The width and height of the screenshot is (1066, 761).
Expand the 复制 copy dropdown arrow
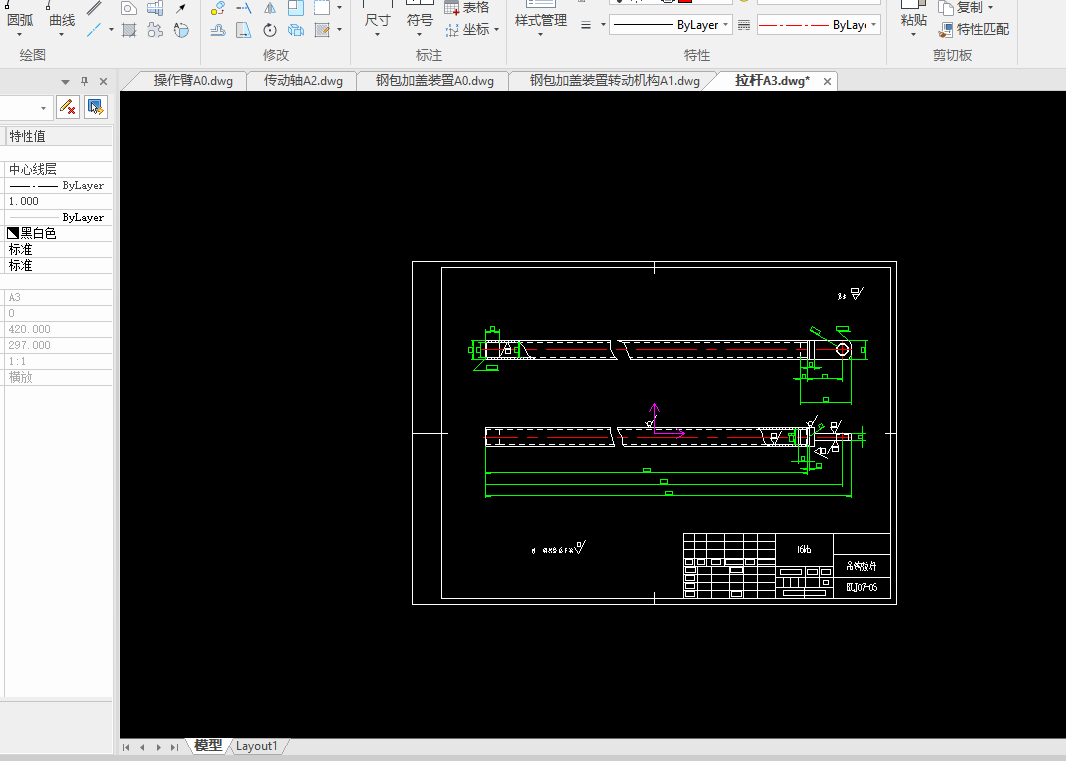pos(990,7)
